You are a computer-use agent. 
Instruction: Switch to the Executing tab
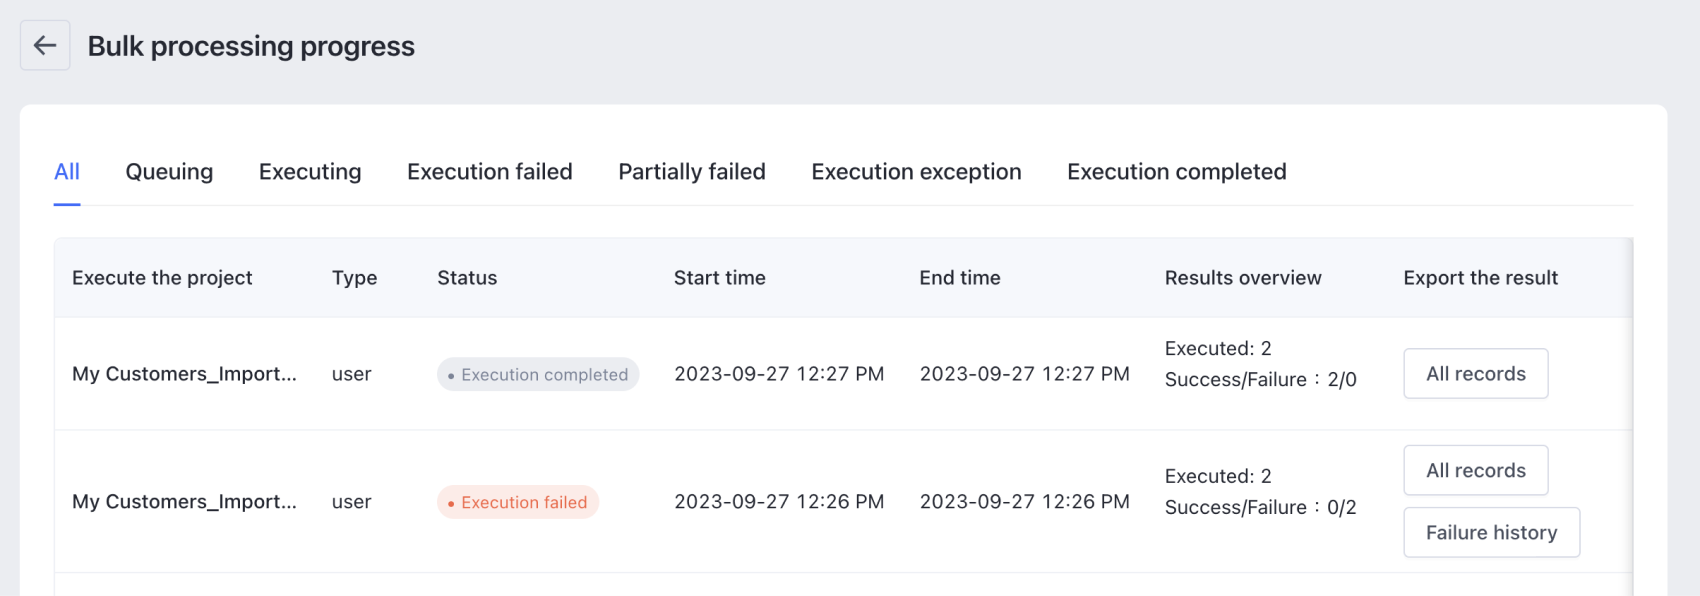[x=309, y=171]
